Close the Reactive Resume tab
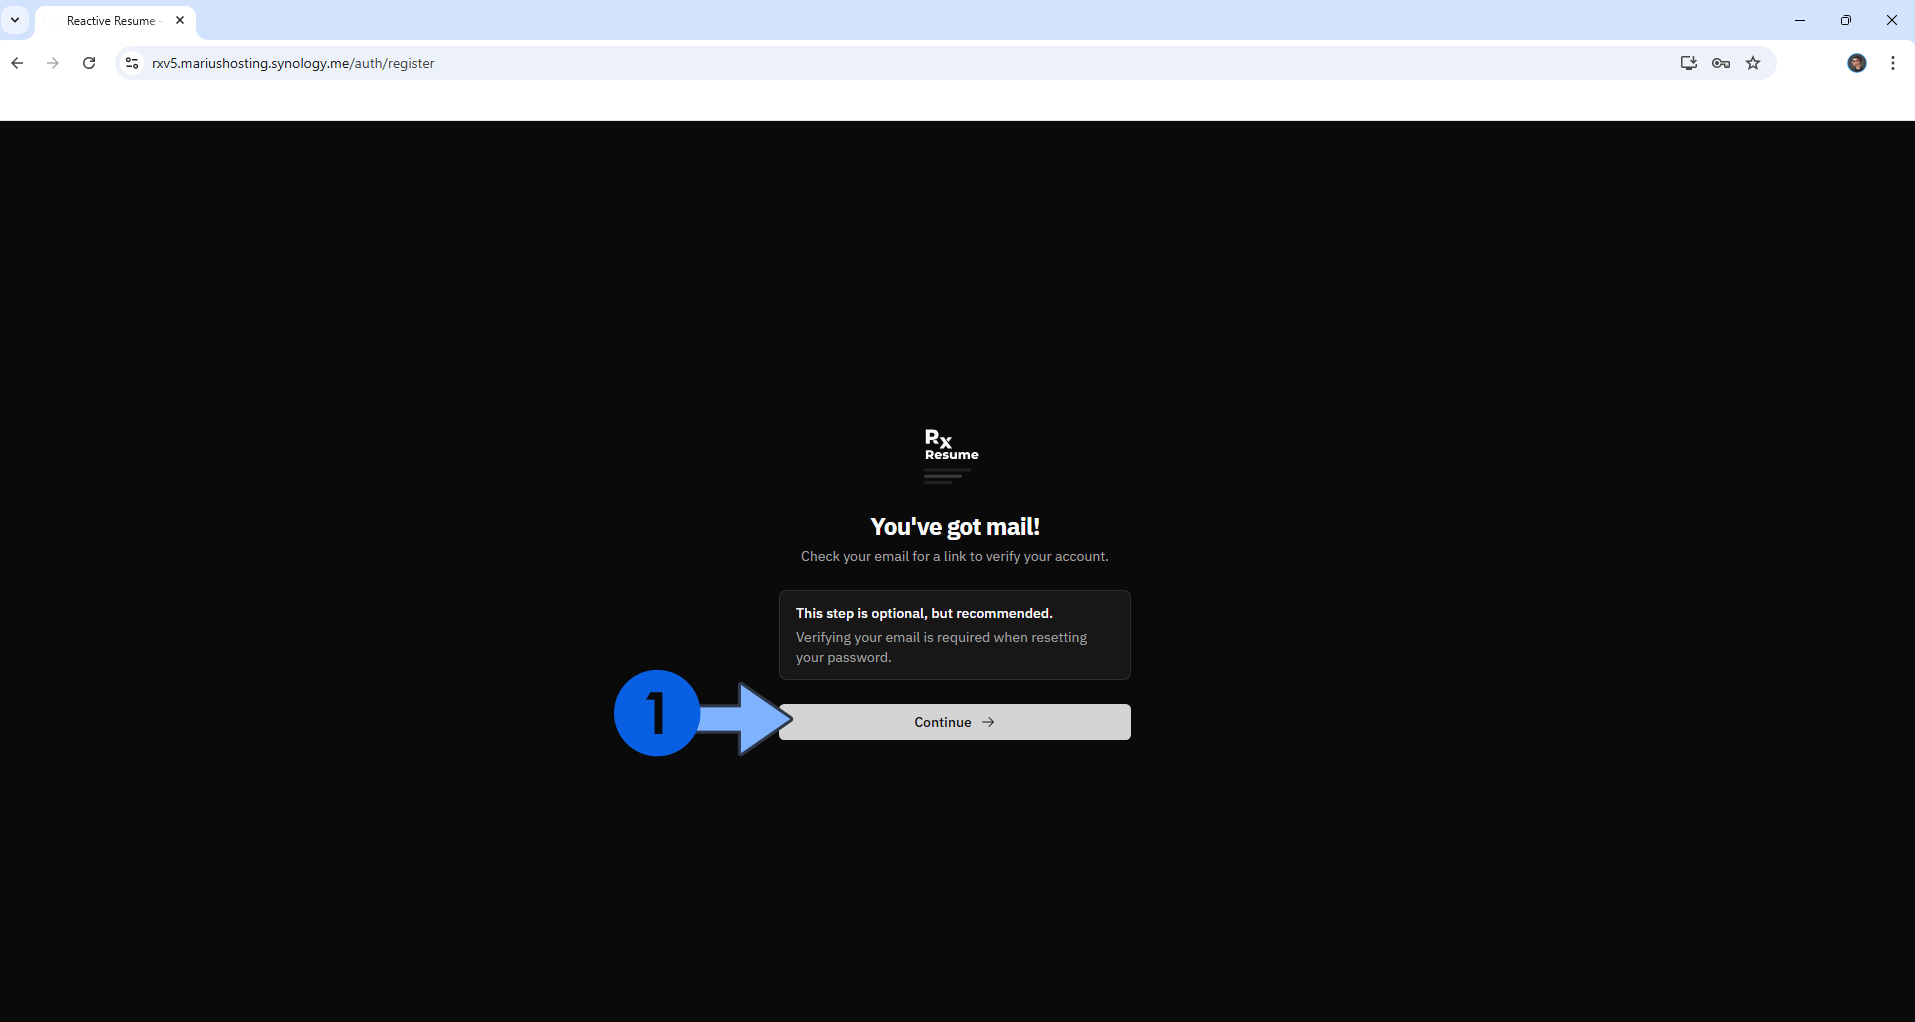The height and width of the screenshot is (1022, 1915). (180, 20)
